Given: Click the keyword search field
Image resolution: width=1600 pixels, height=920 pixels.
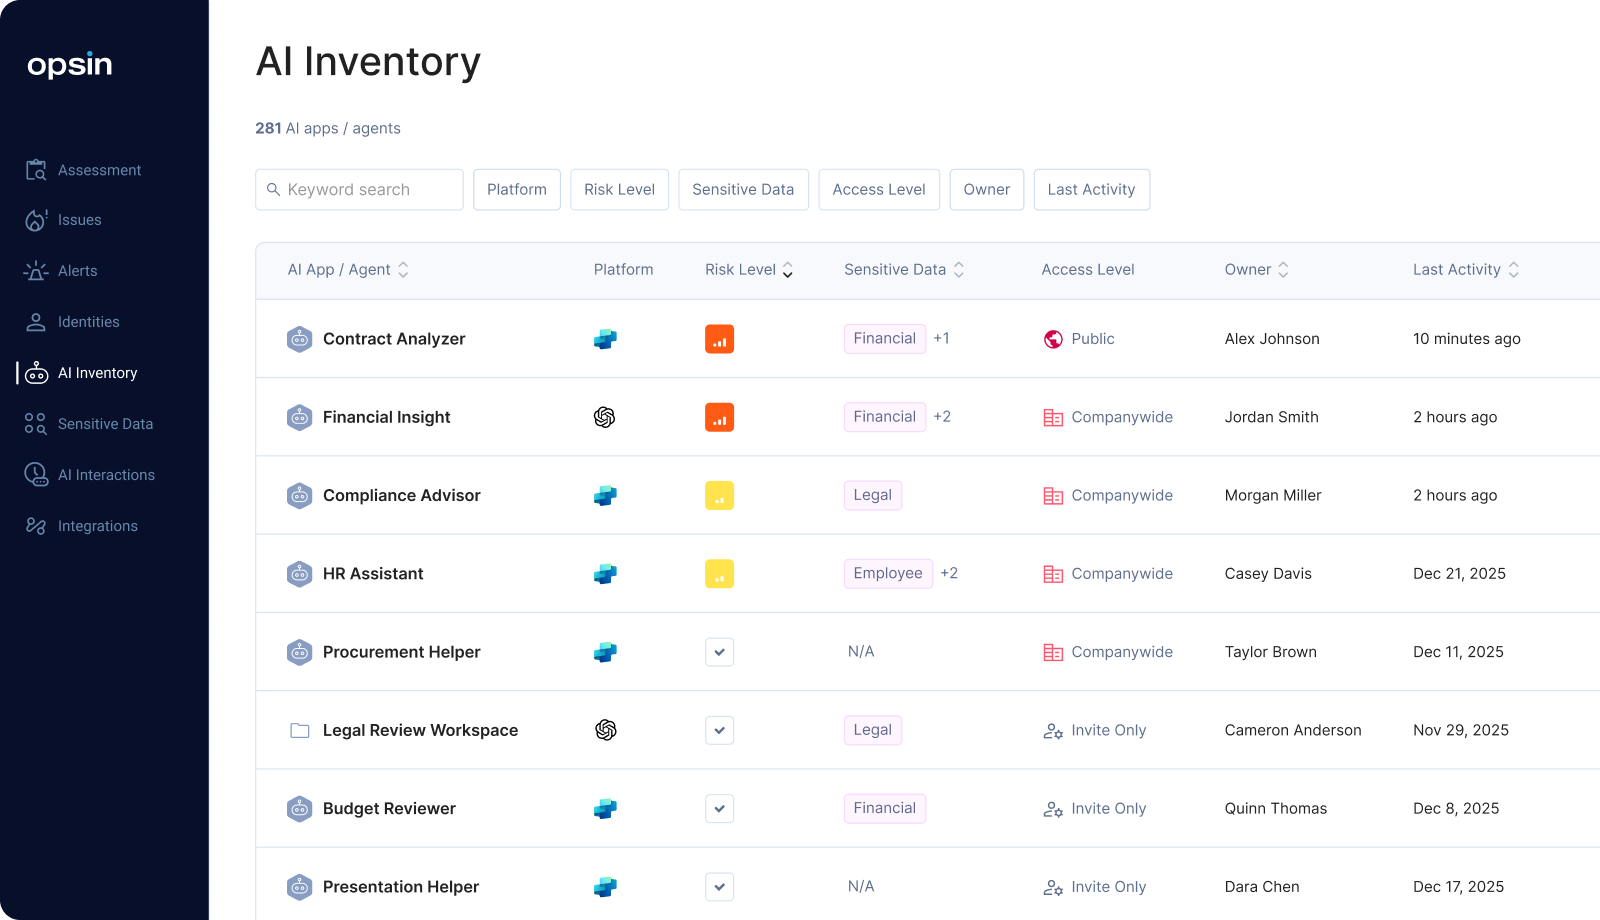Looking at the screenshot, I should pyautogui.click(x=359, y=189).
